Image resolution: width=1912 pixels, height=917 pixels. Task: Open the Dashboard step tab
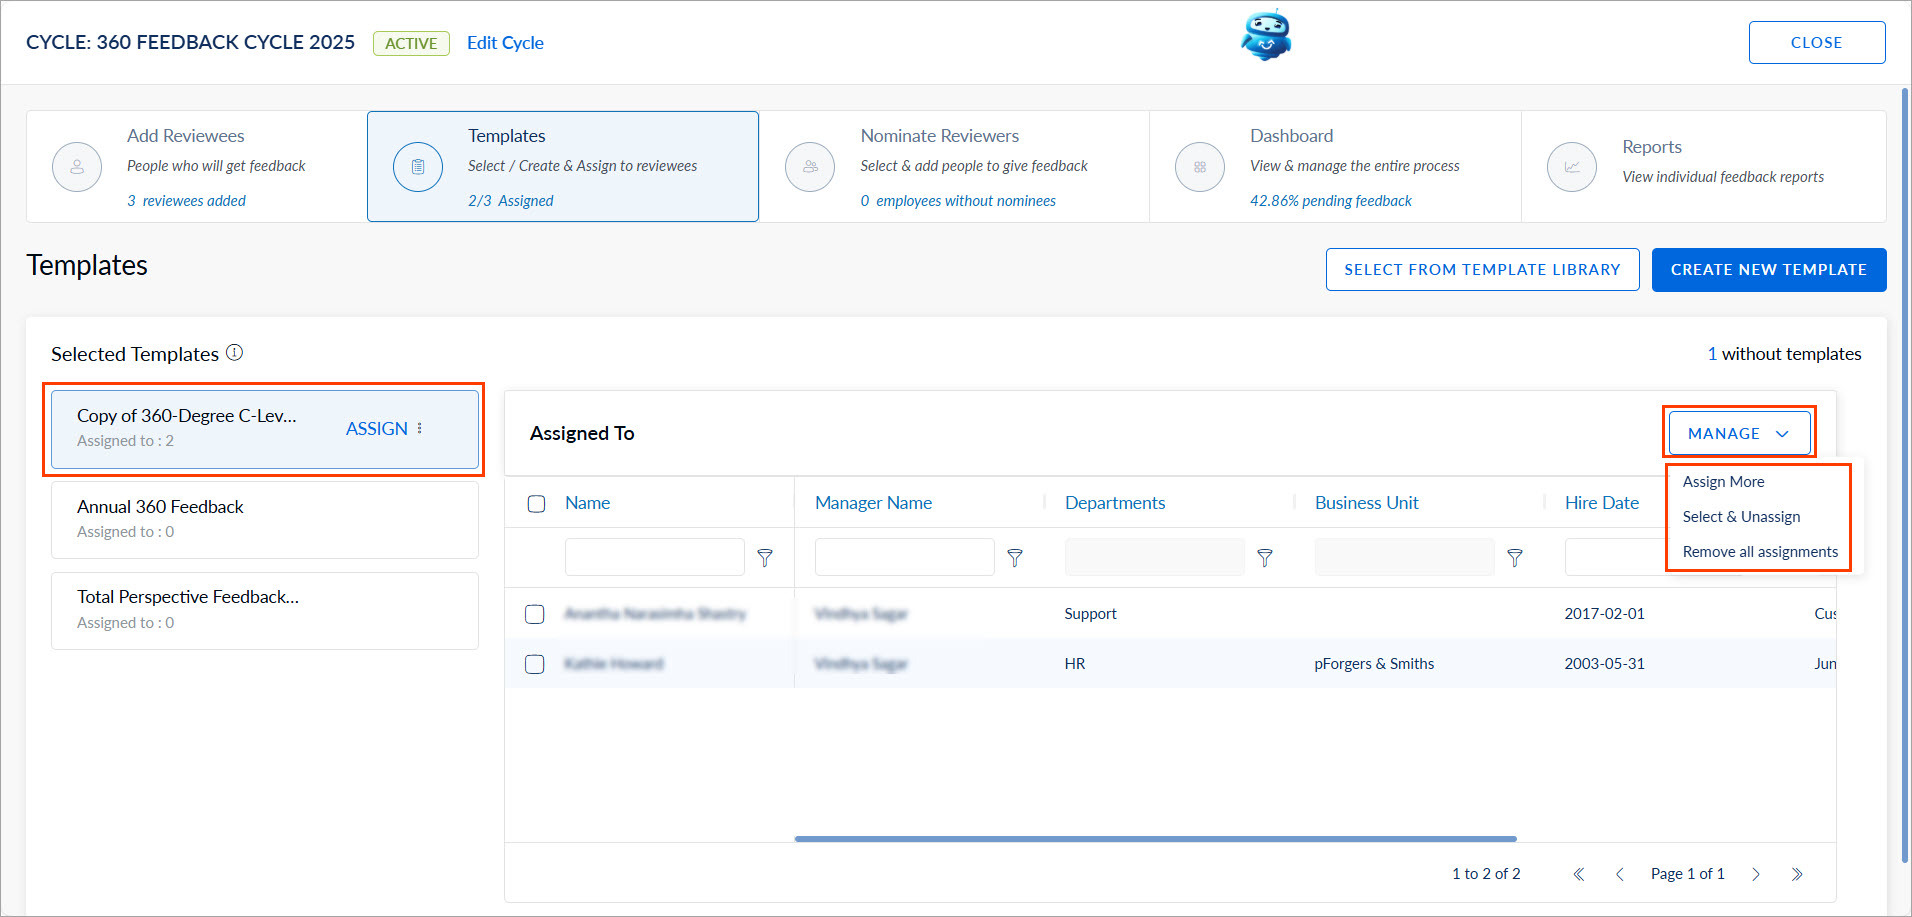click(x=1335, y=167)
